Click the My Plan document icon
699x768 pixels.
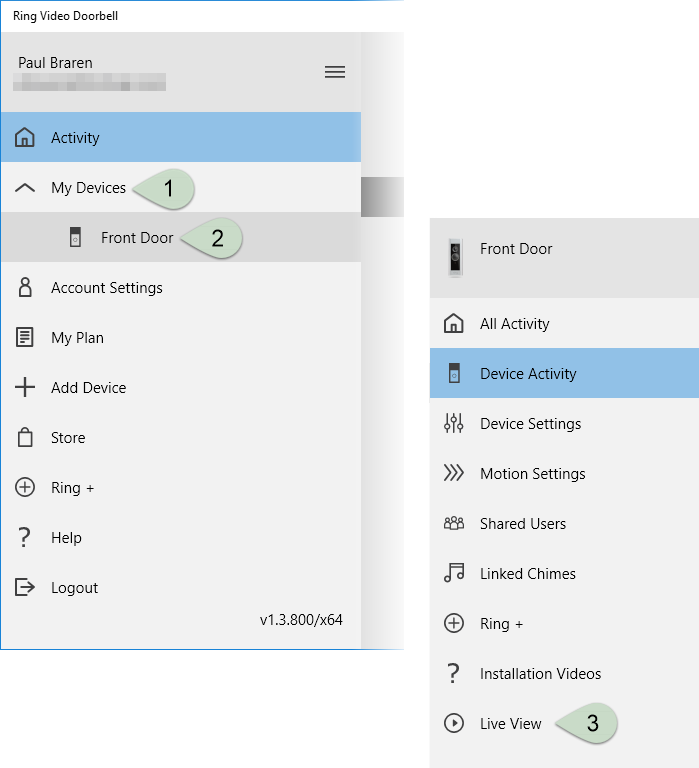click(x=24, y=337)
